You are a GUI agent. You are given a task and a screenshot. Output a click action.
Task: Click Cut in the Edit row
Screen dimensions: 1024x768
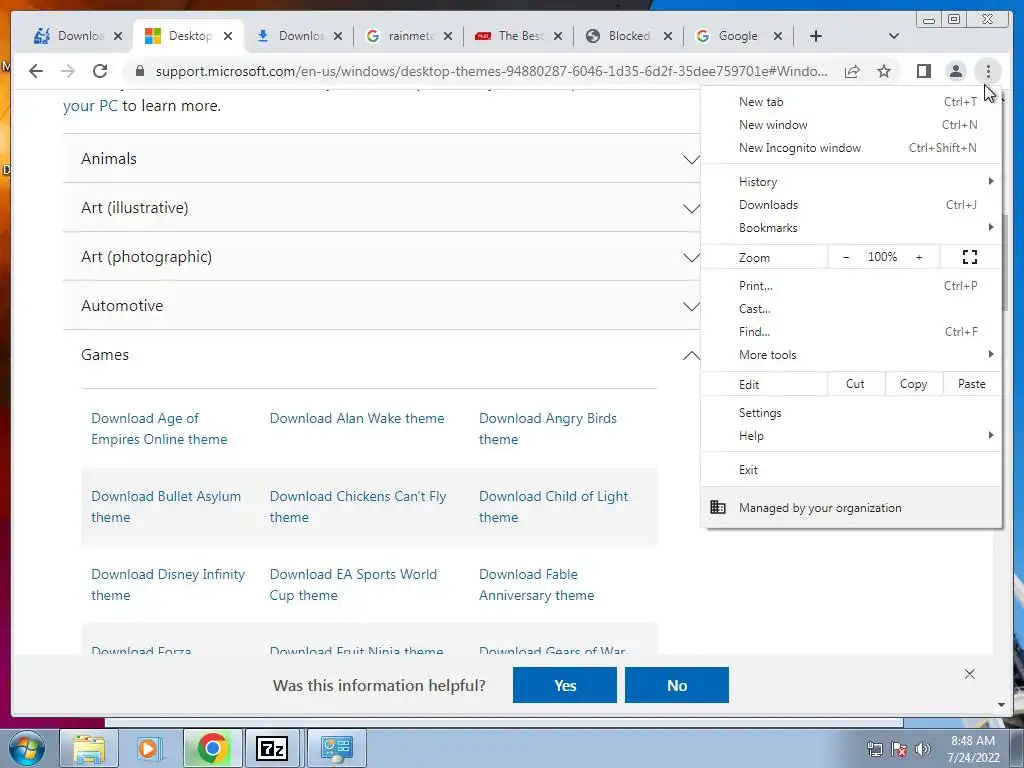856,384
